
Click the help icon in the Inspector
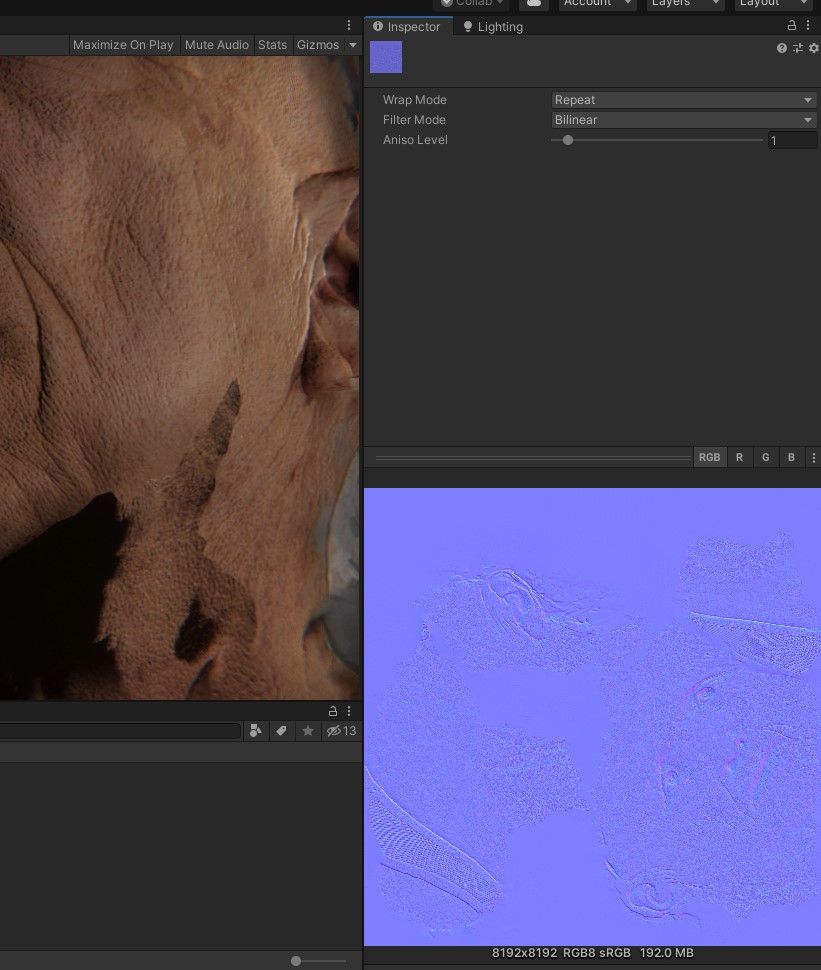click(781, 47)
